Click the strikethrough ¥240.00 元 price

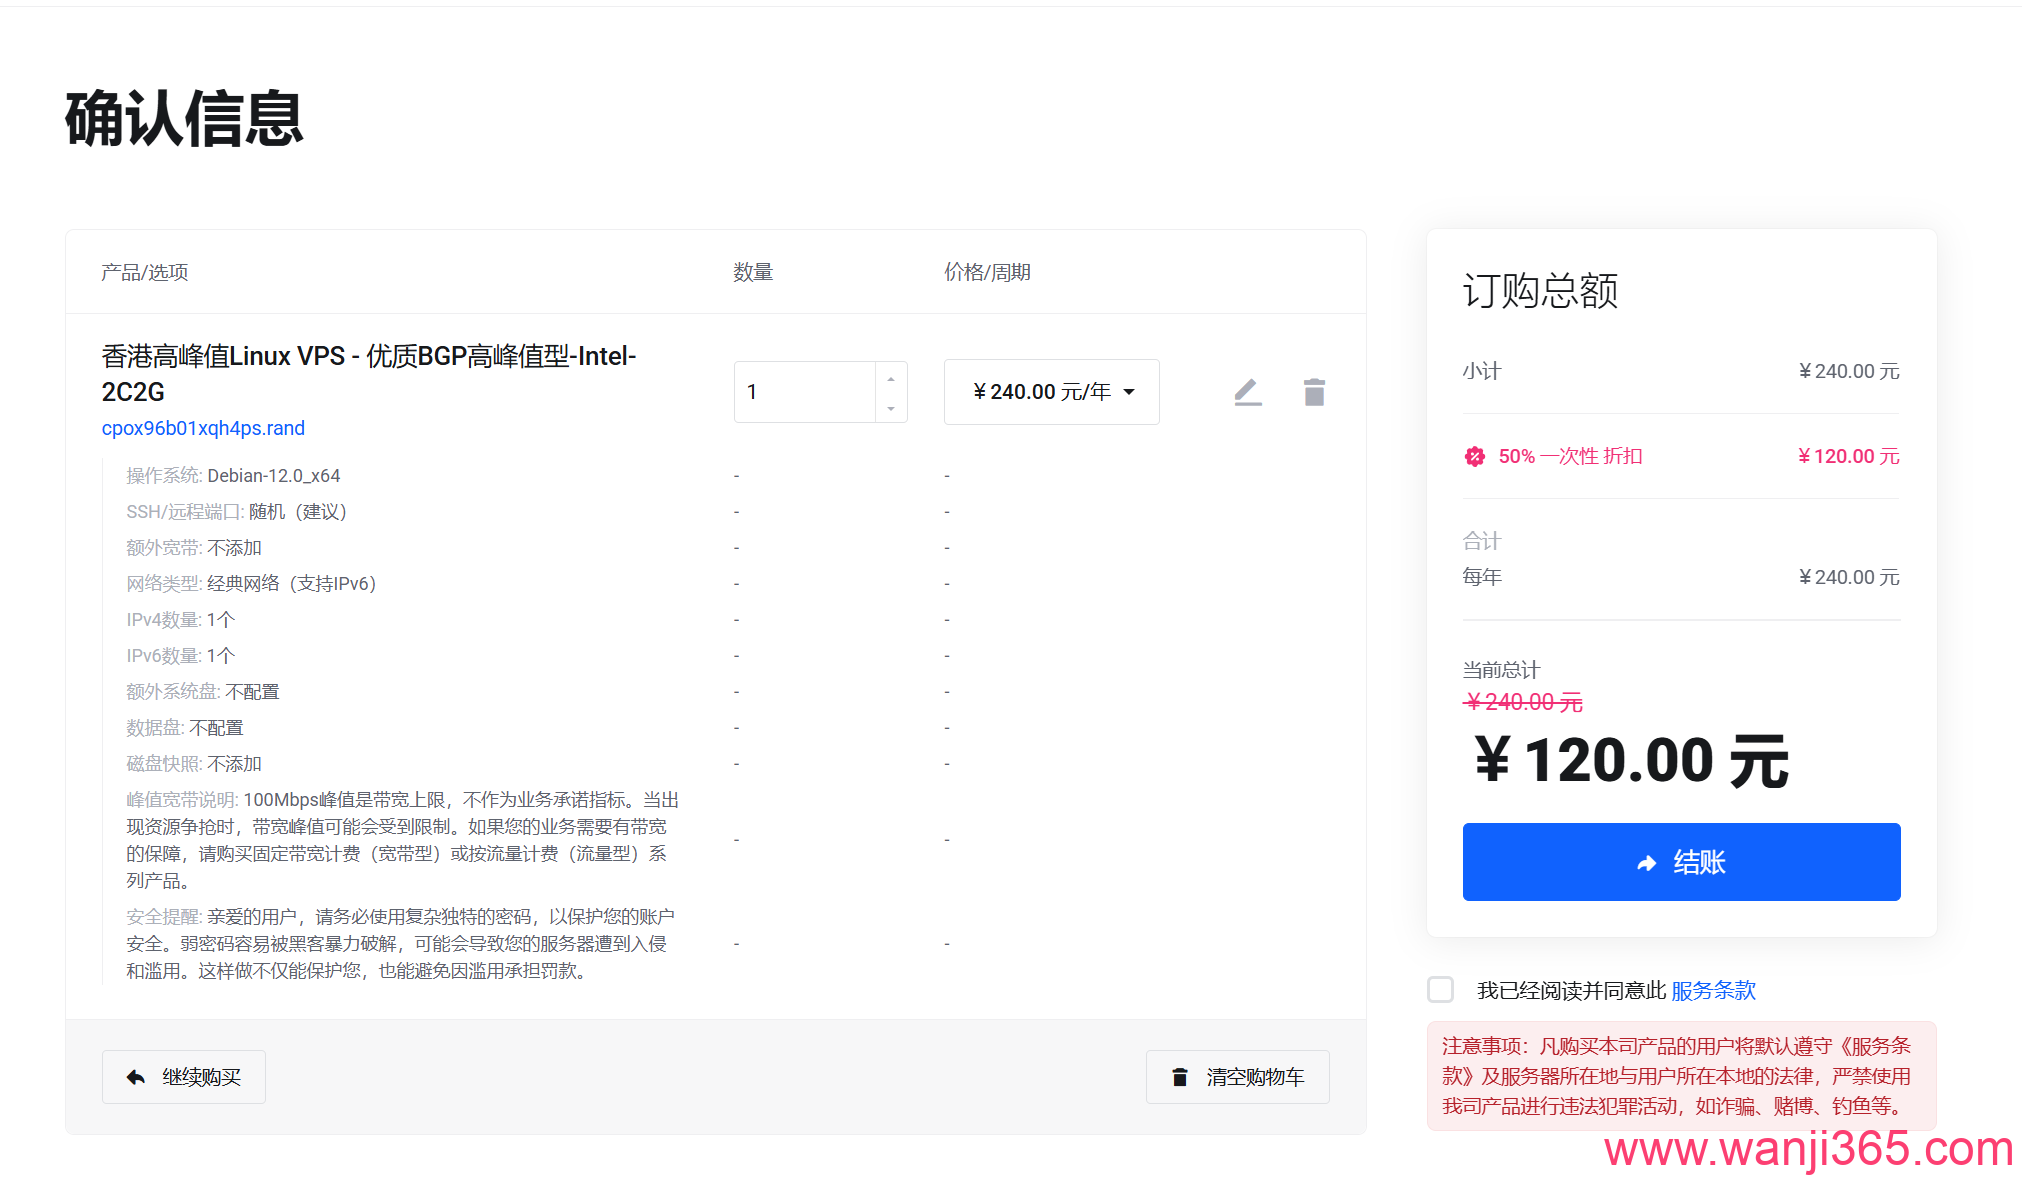1522,702
